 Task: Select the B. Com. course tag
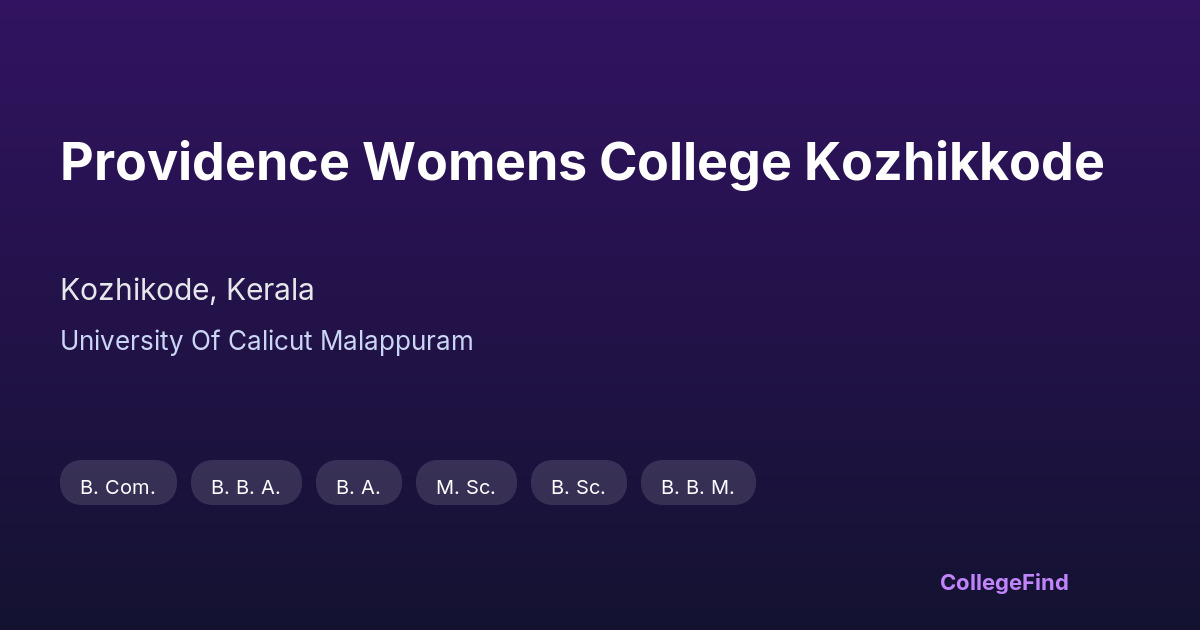pyautogui.click(x=118, y=487)
